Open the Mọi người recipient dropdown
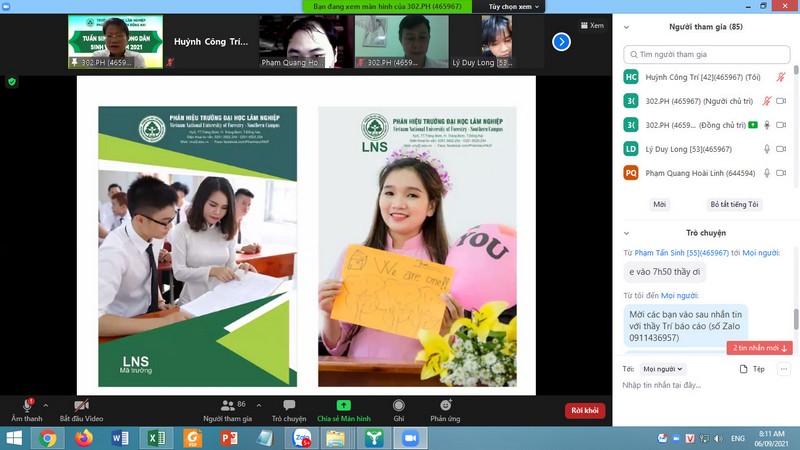The width and height of the screenshot is (800, 450). [661, 369]
